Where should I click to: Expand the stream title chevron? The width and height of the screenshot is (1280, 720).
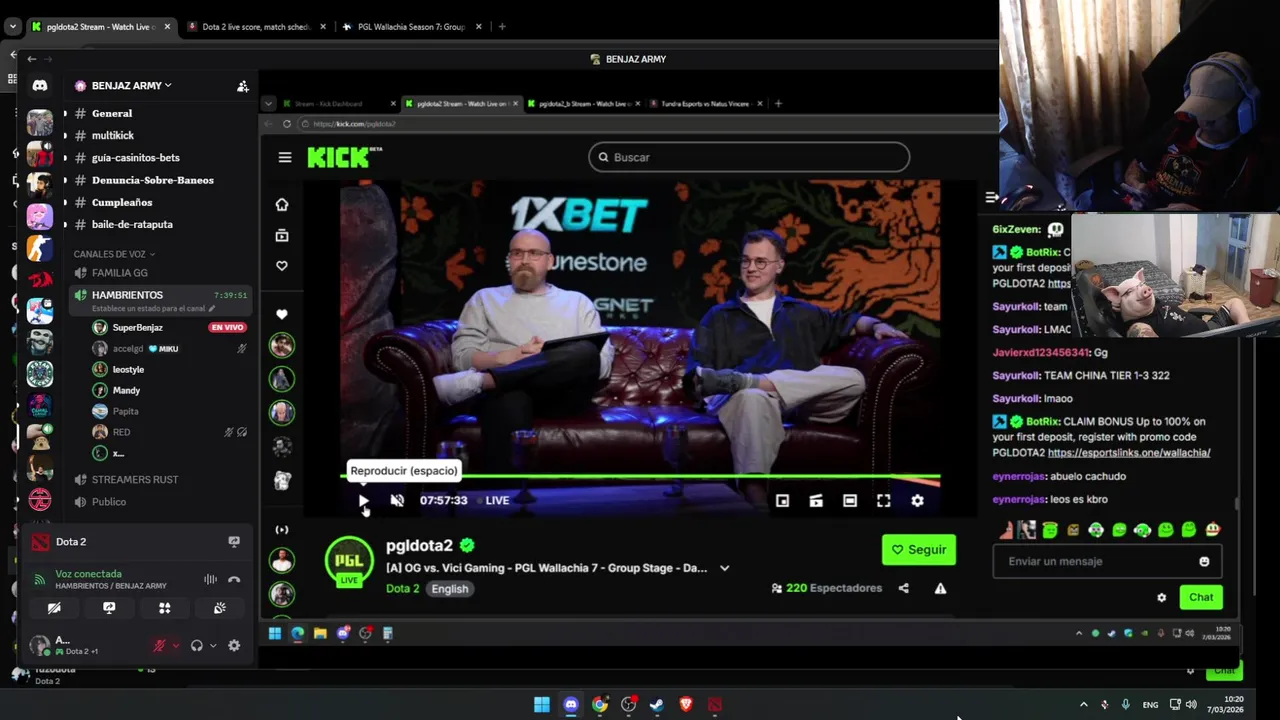point(724,568)
